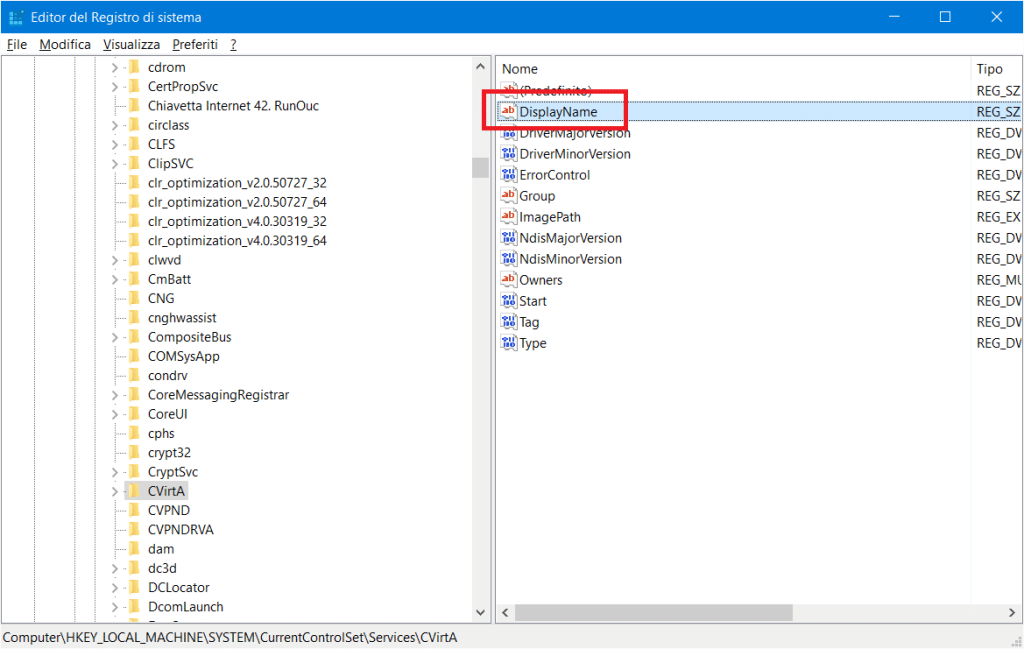Select the ImagePath value name
This screenshot has width=1024, height=649.
[550, 217]
